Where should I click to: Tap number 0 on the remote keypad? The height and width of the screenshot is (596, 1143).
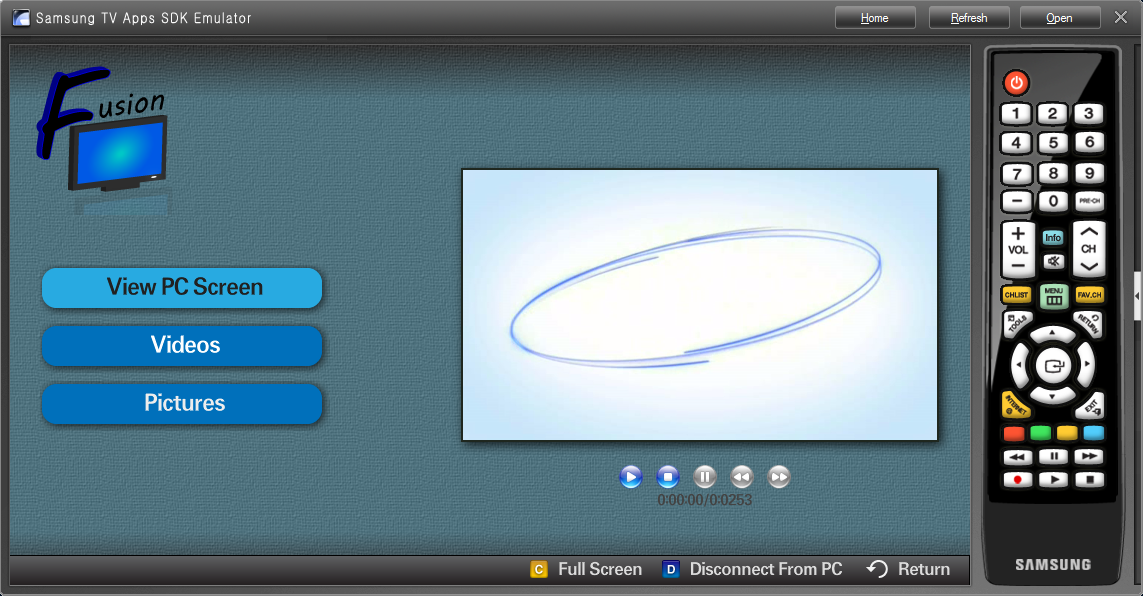1053,201
